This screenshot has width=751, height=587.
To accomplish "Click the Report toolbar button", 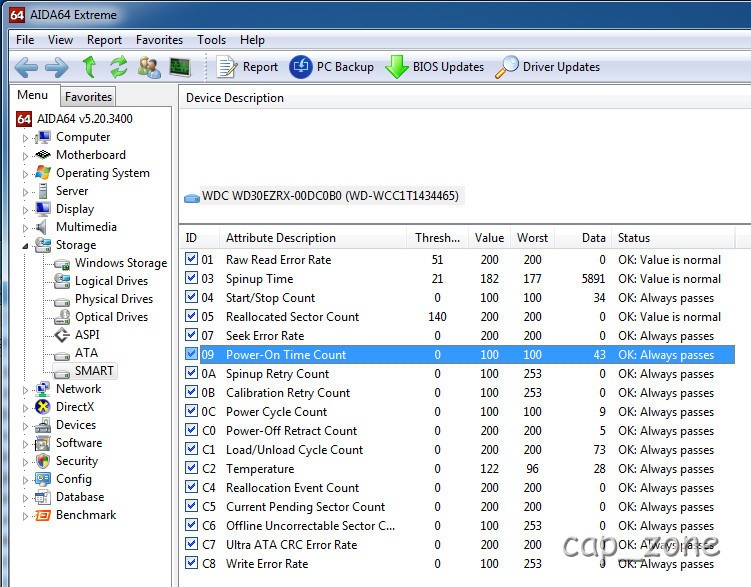I will pos(247,67).
